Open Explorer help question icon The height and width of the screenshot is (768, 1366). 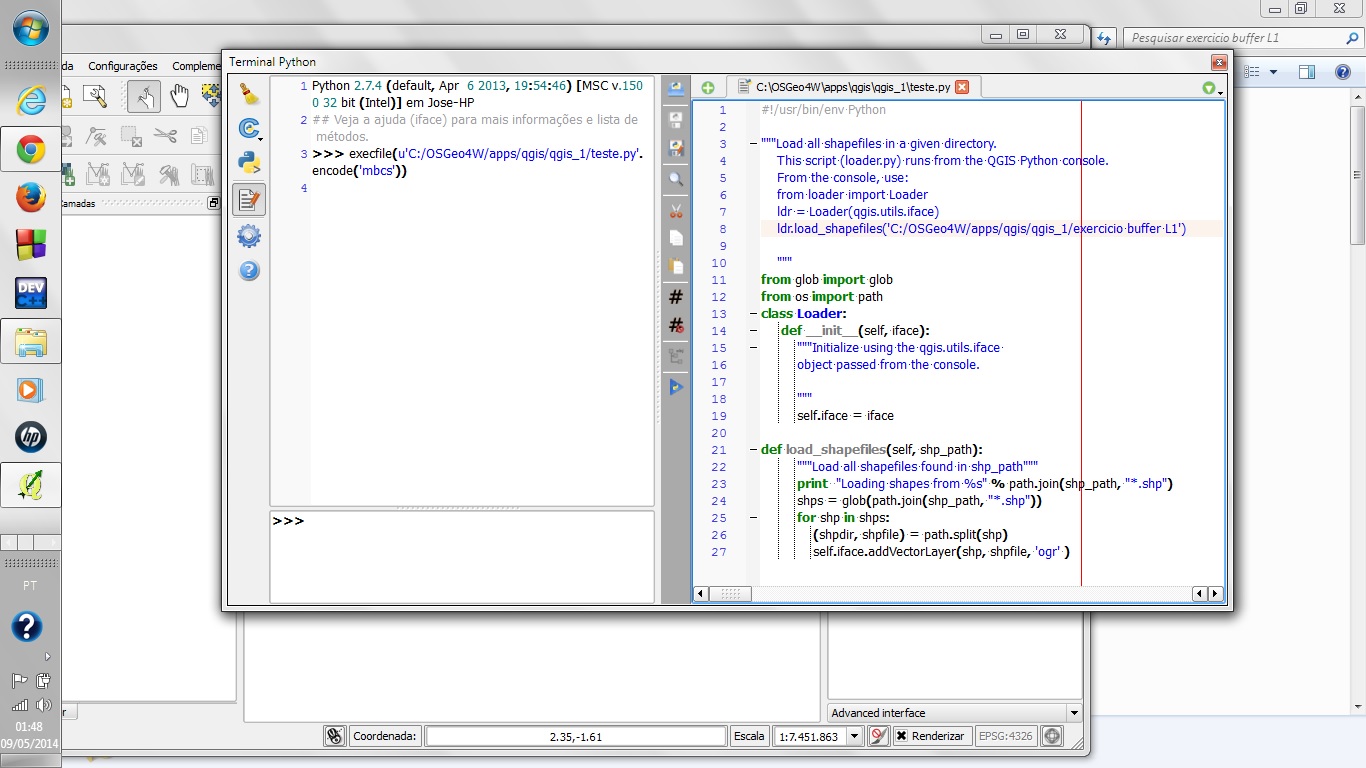[1341, 72]
